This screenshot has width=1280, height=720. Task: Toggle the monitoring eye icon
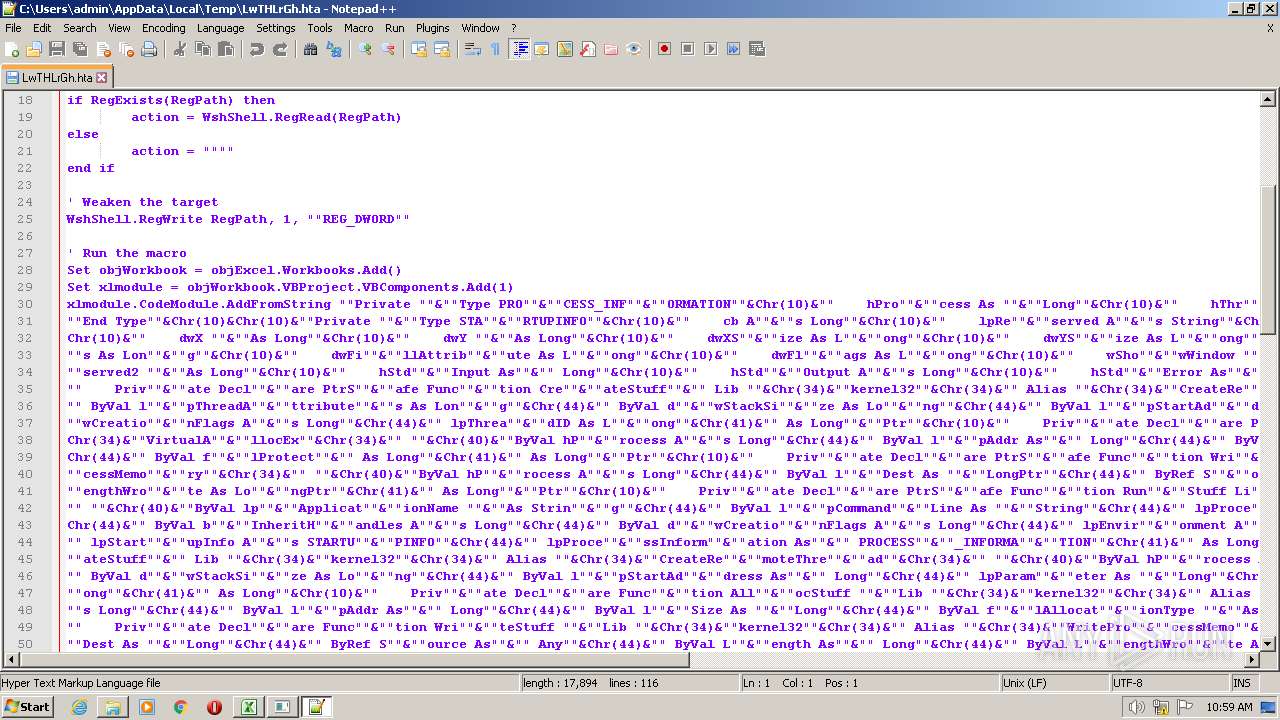(x=634, y=49)
